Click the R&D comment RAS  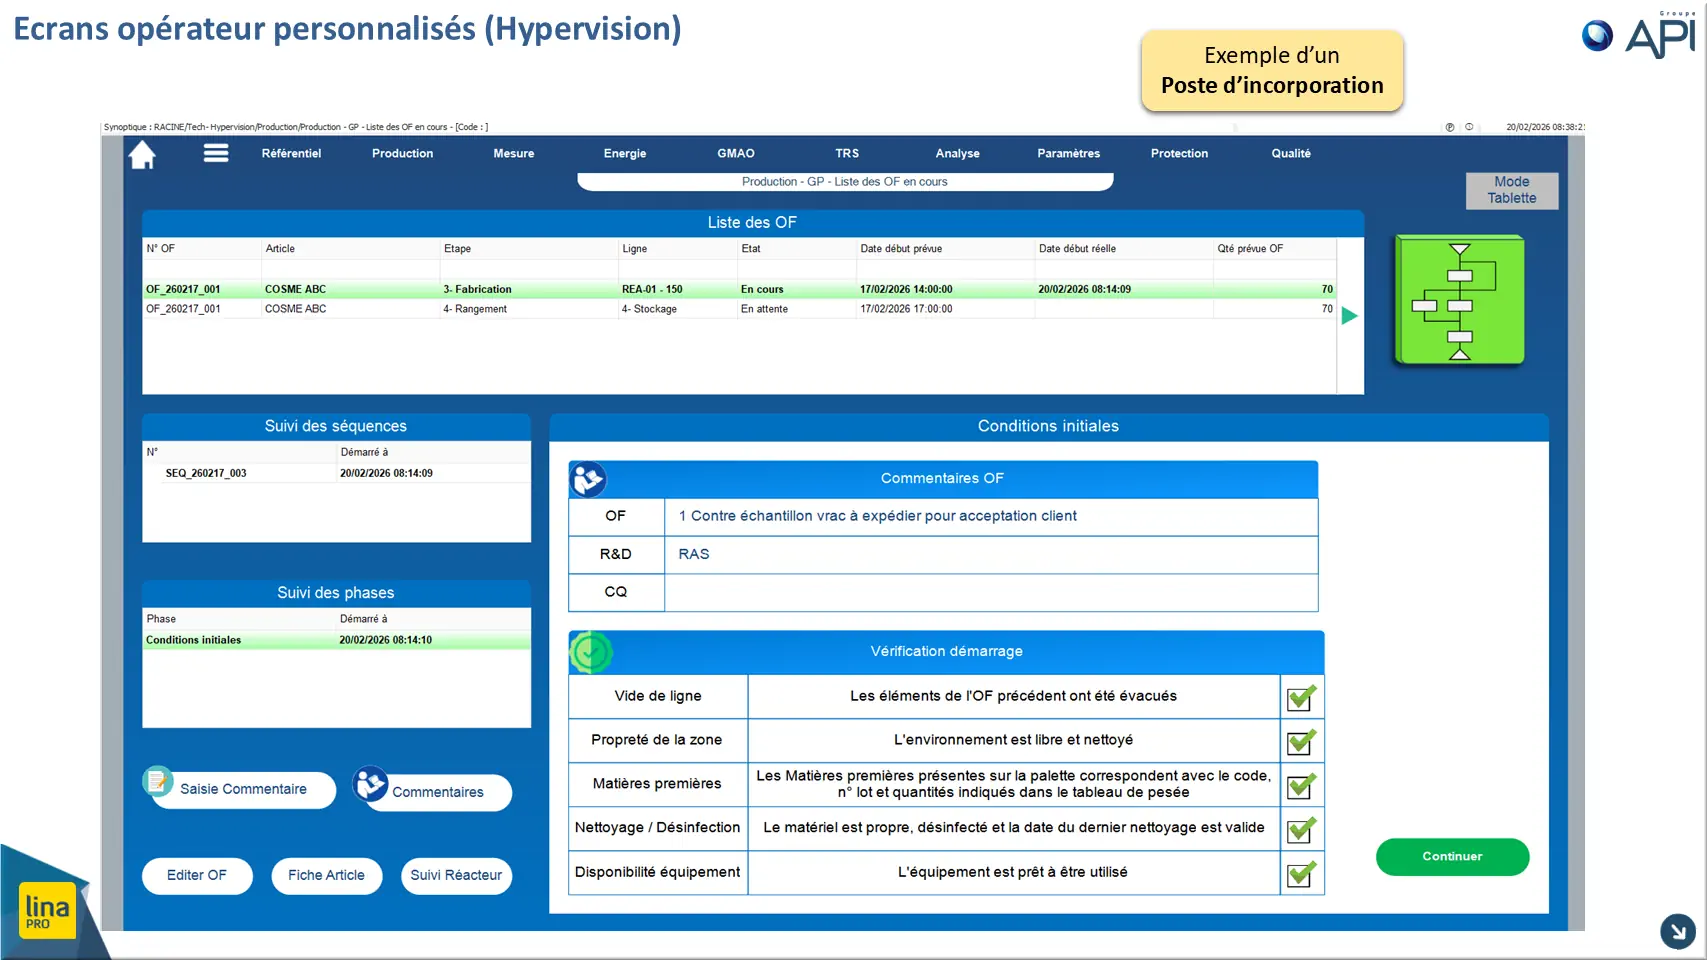[991, 555]
